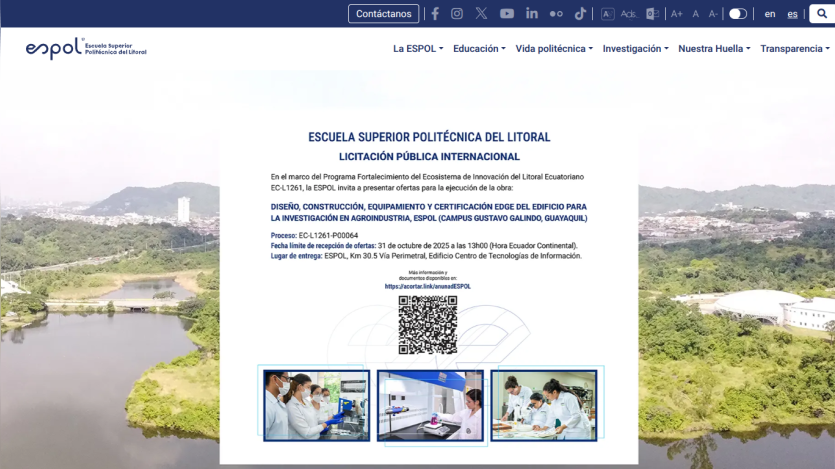
Task: Decrease font size with A- icon
Action: click(x=713, y=14)
